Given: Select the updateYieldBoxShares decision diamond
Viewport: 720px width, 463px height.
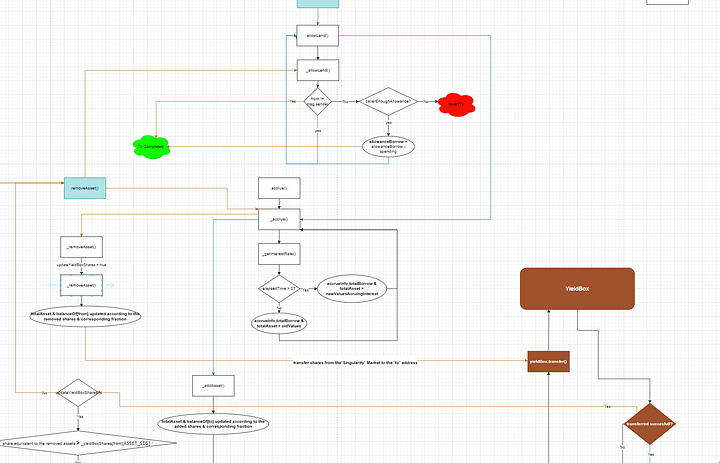Looking at the screenshot, I should point(81,393).
